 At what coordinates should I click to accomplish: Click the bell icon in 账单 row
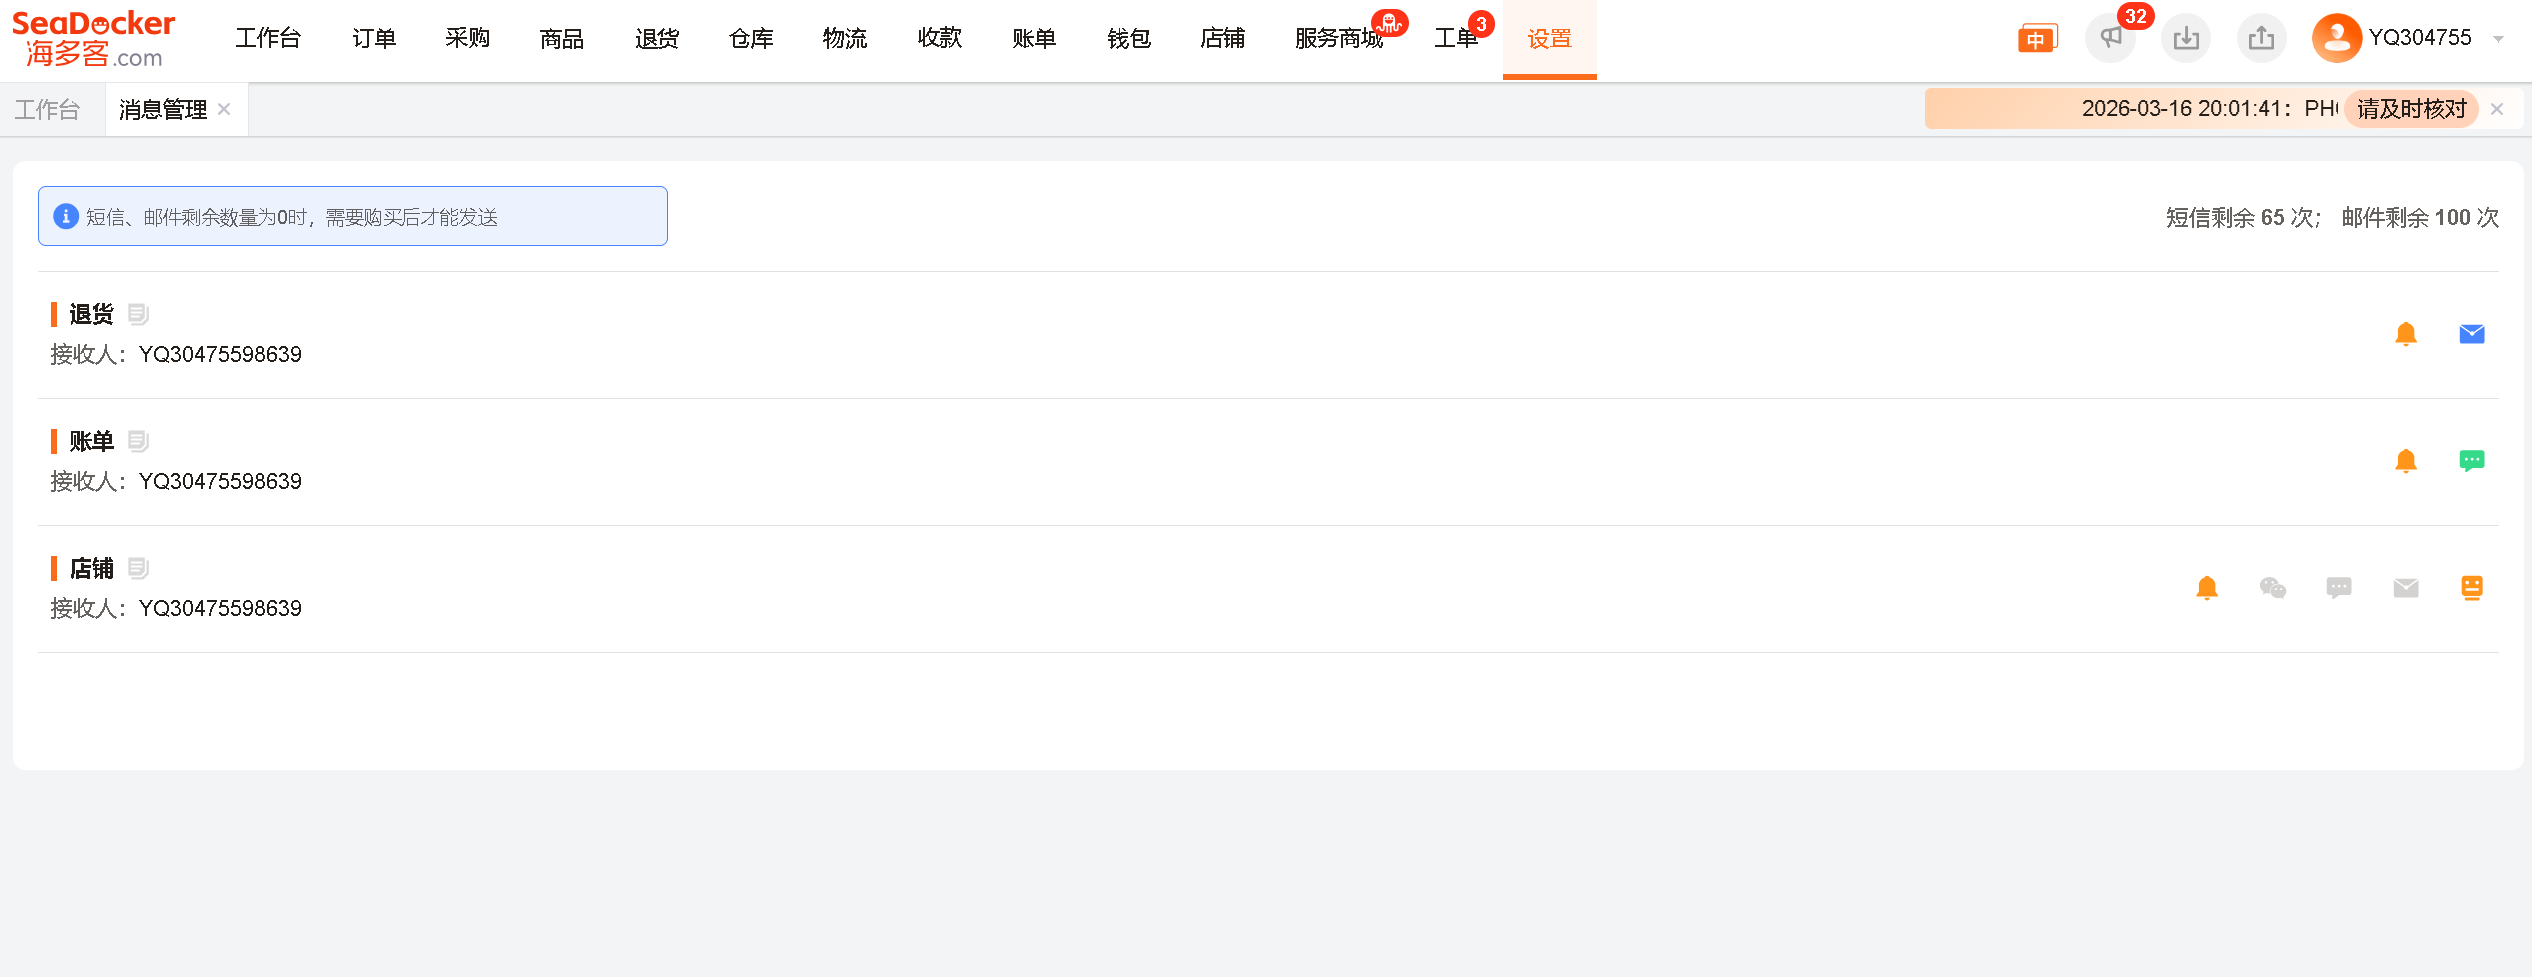[x=2406, y=461]
